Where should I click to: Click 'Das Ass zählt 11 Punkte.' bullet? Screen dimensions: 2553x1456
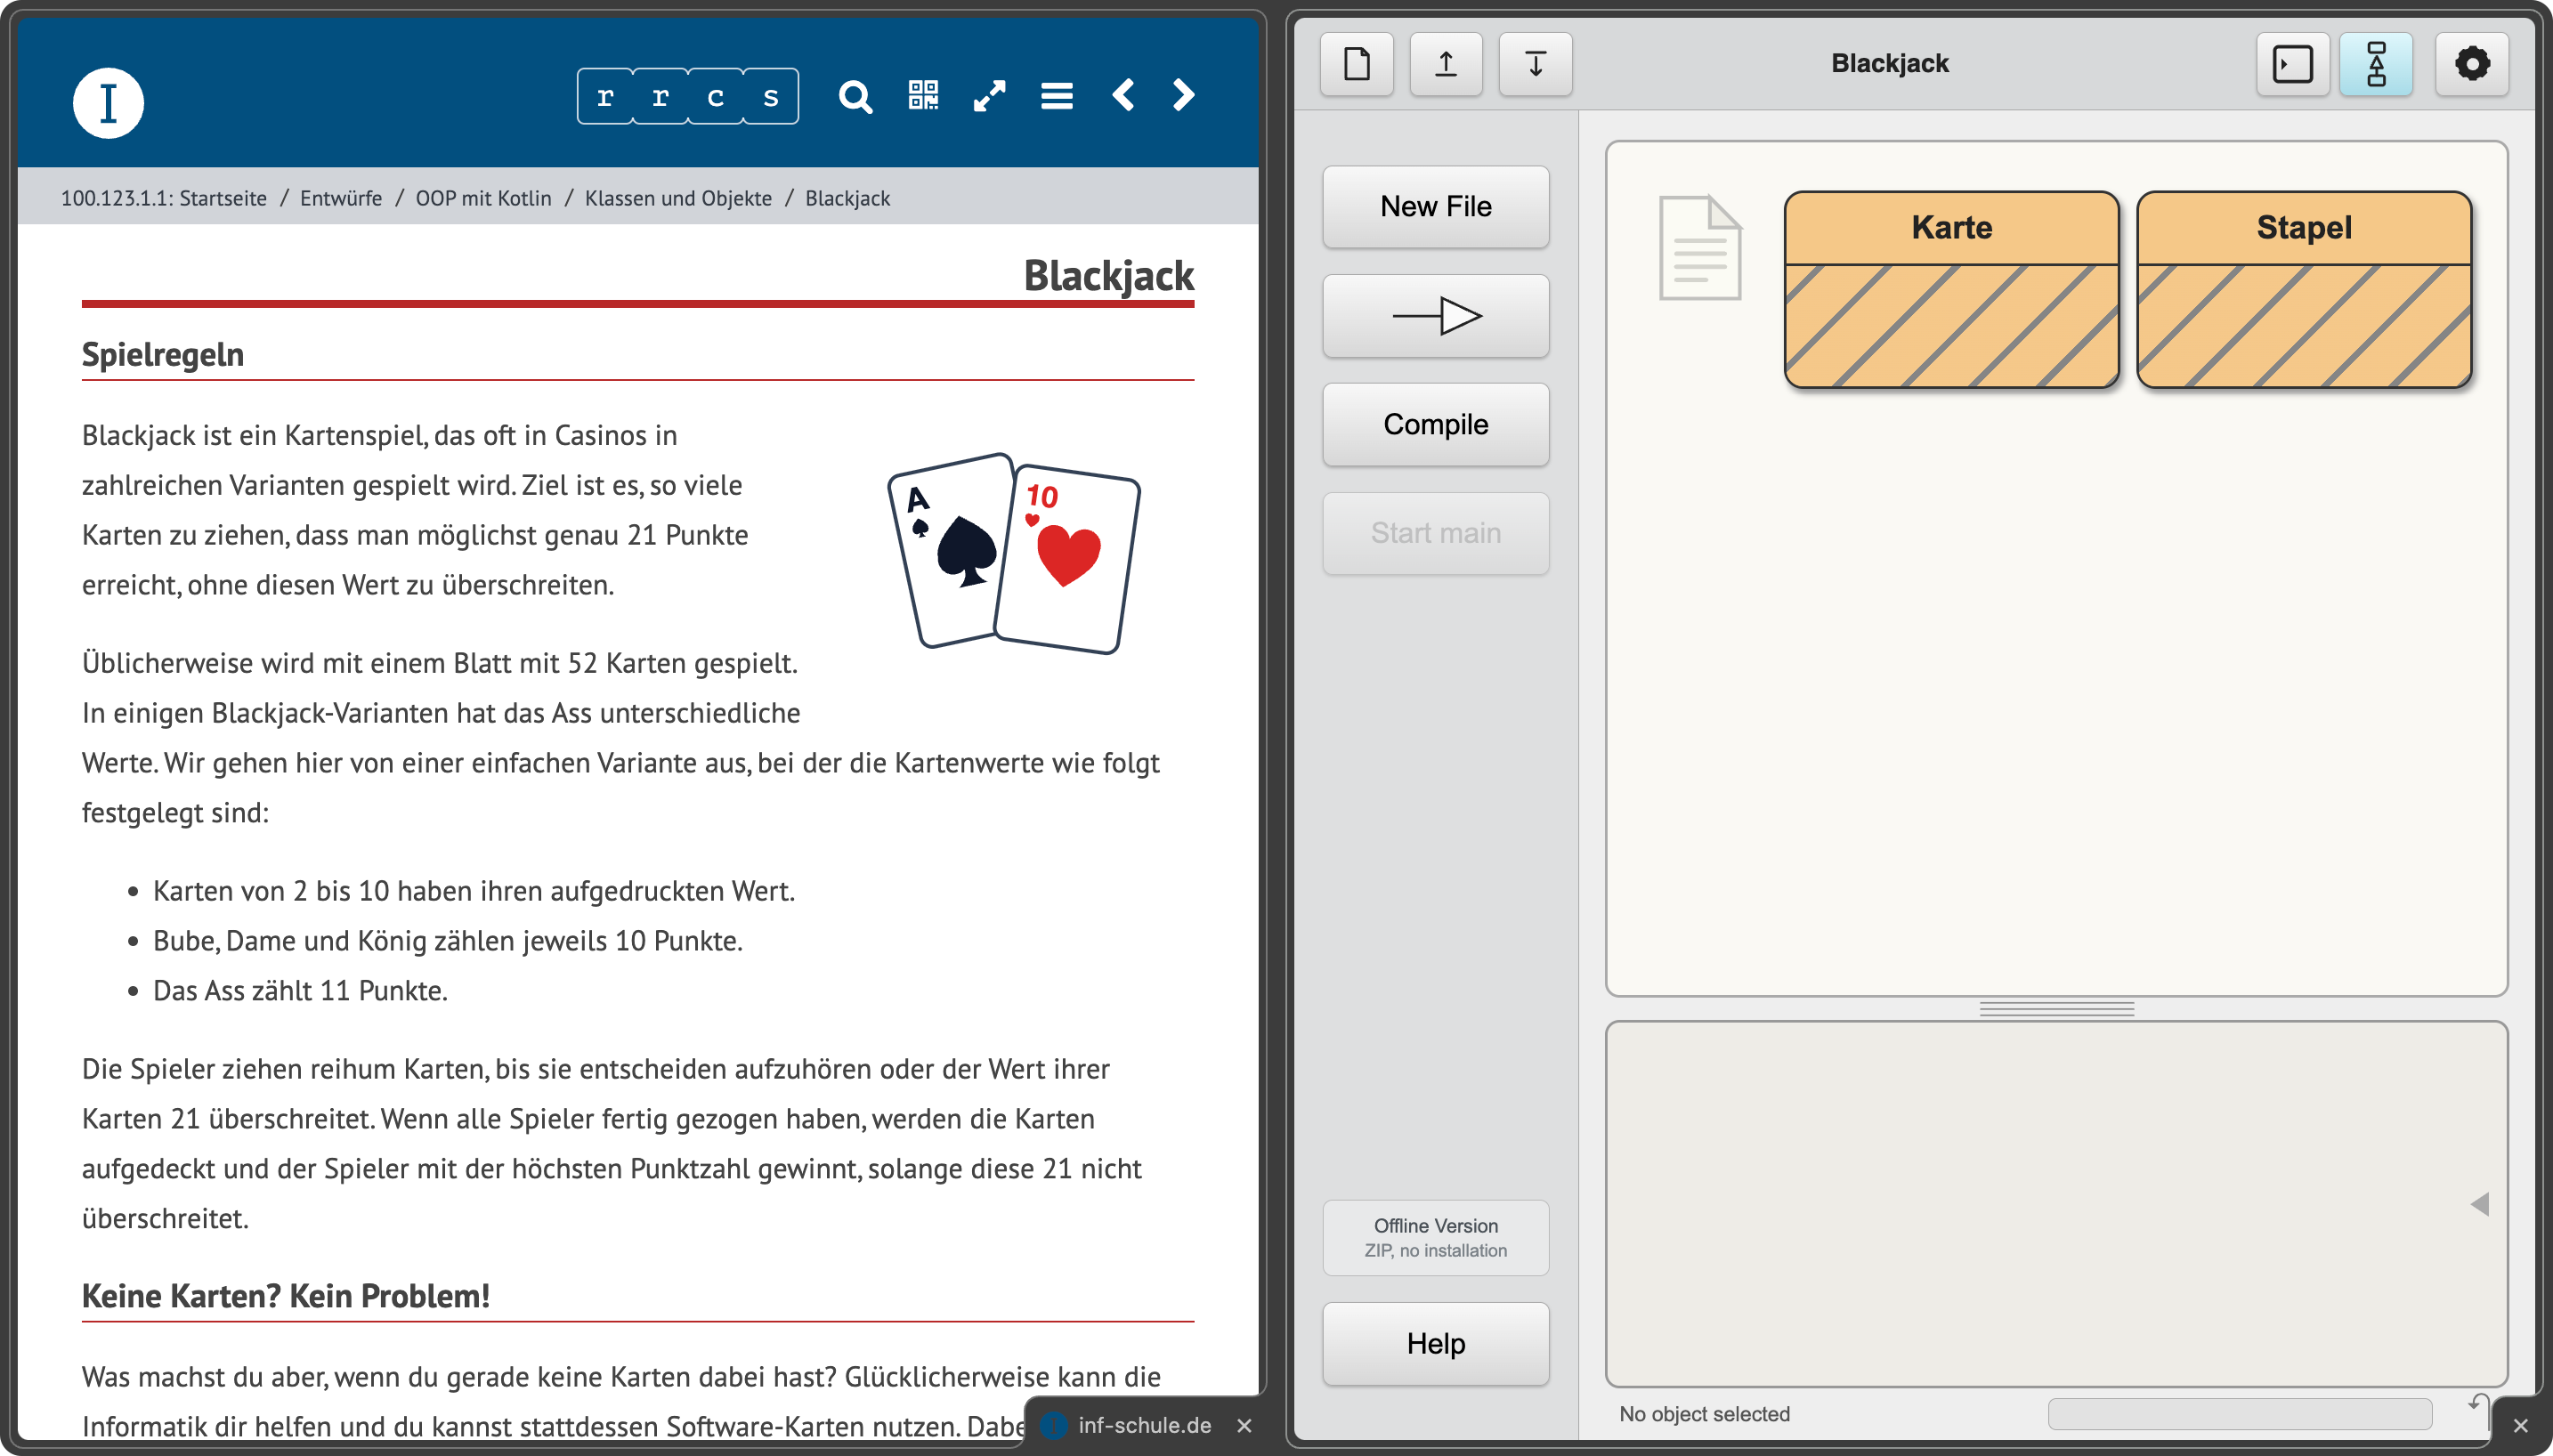point(300,990)
